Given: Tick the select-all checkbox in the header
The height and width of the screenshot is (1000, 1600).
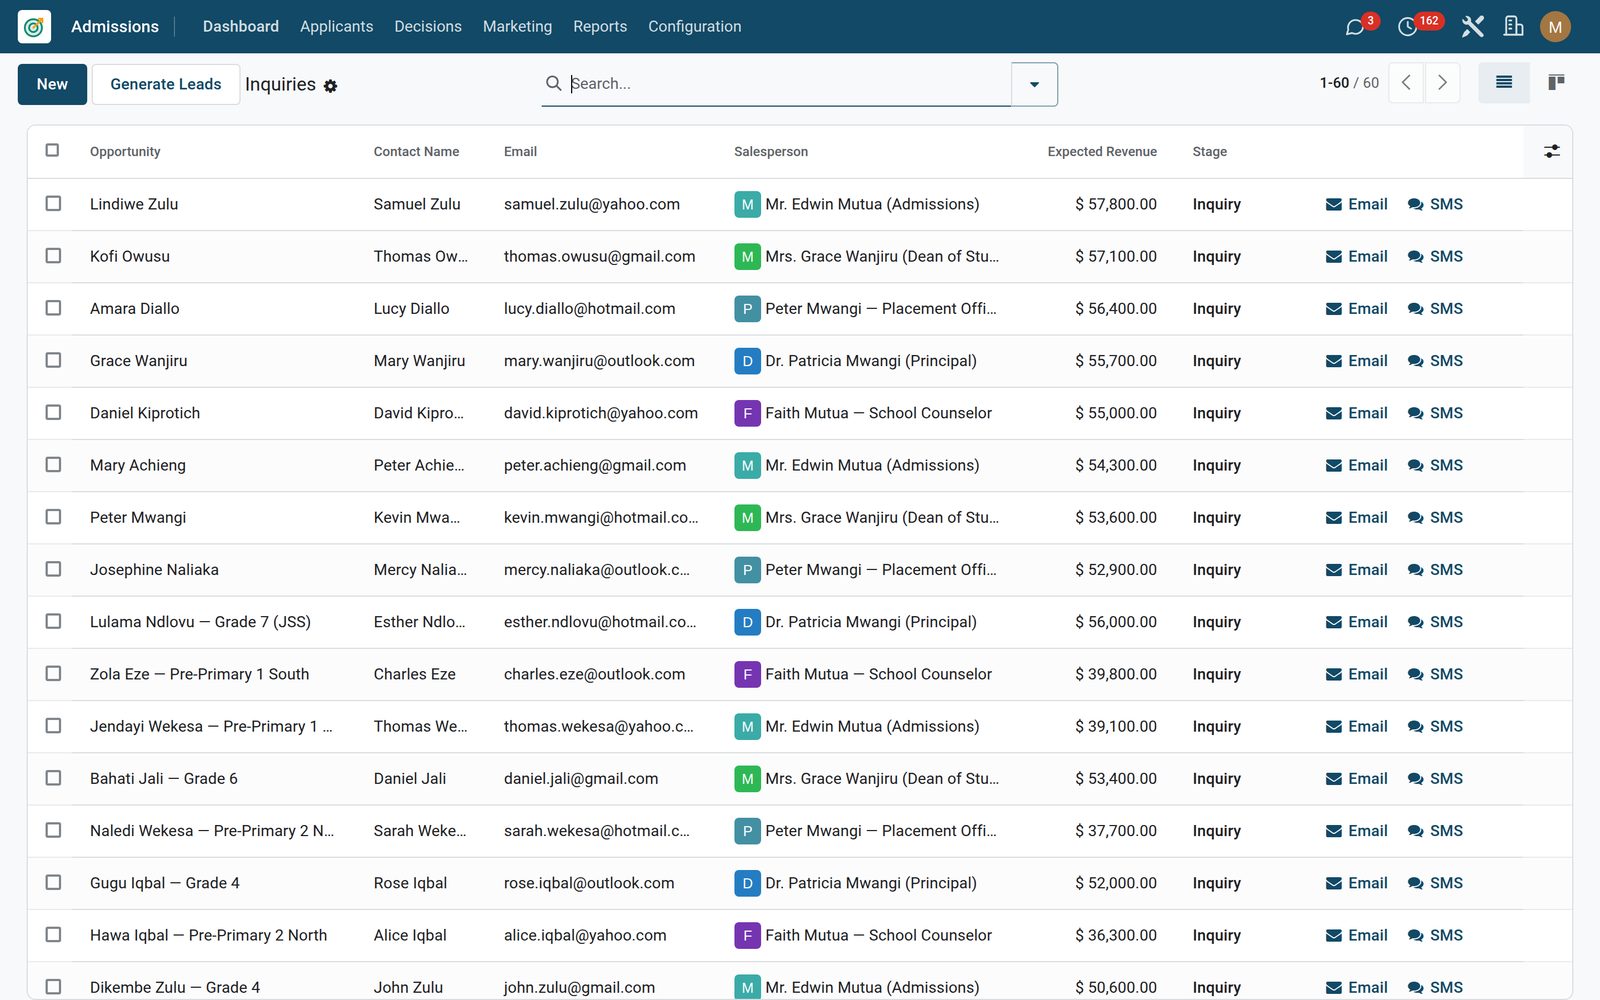Looking at the screenshot, I should pos(53,150).
